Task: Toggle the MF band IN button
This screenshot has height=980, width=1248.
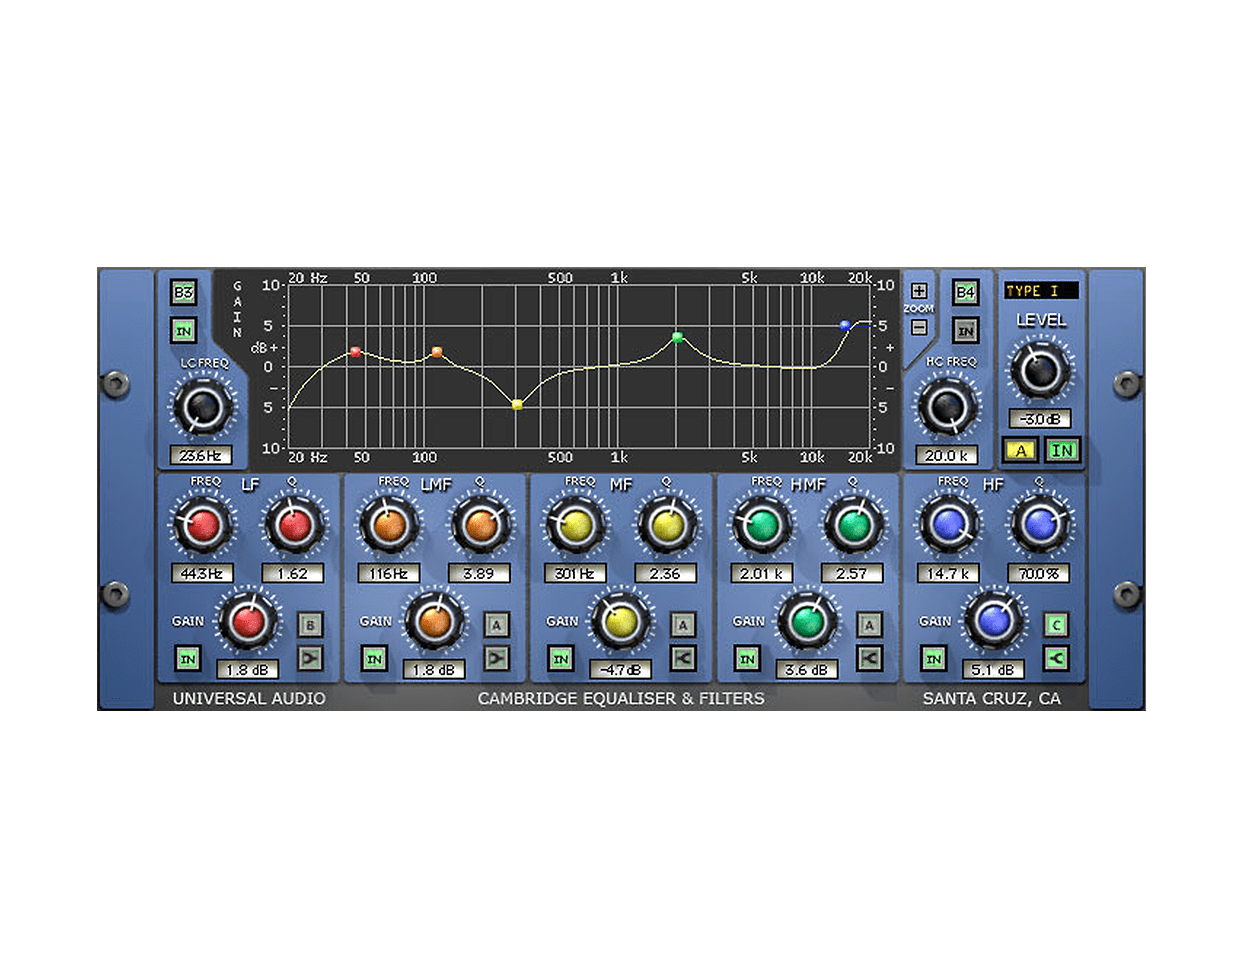Action: coord(561,658)
